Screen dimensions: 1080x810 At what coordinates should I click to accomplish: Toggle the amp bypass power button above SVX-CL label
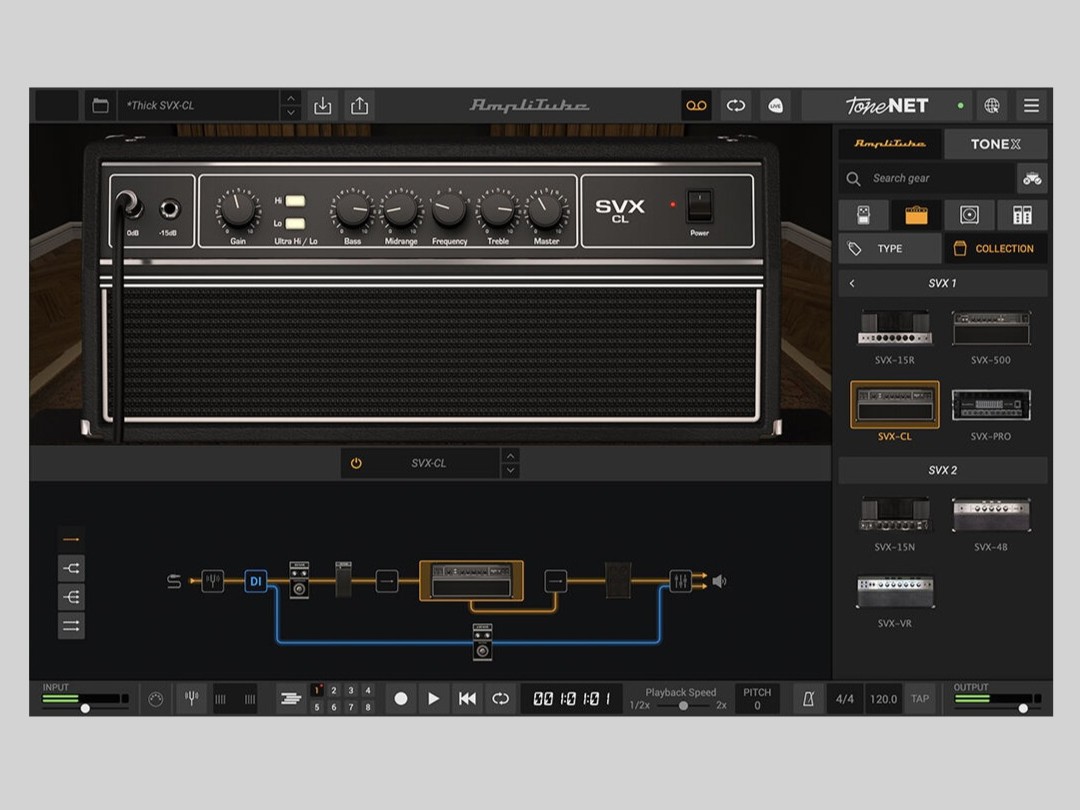356,462
